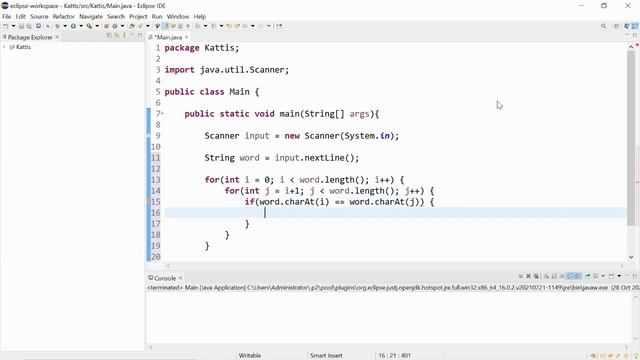
Task: Remove all terminated launches in Console
Action: tap(536, 276)
